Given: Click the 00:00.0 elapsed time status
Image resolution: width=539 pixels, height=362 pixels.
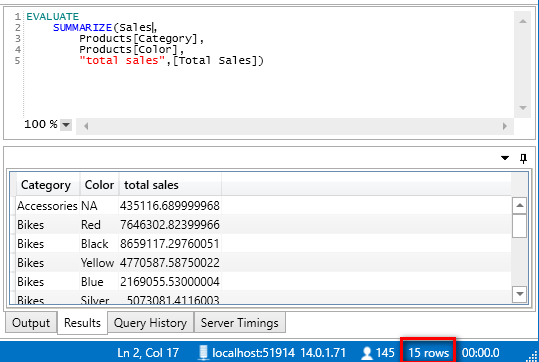Looking at the screenshot, I should [x=480, y=353].
